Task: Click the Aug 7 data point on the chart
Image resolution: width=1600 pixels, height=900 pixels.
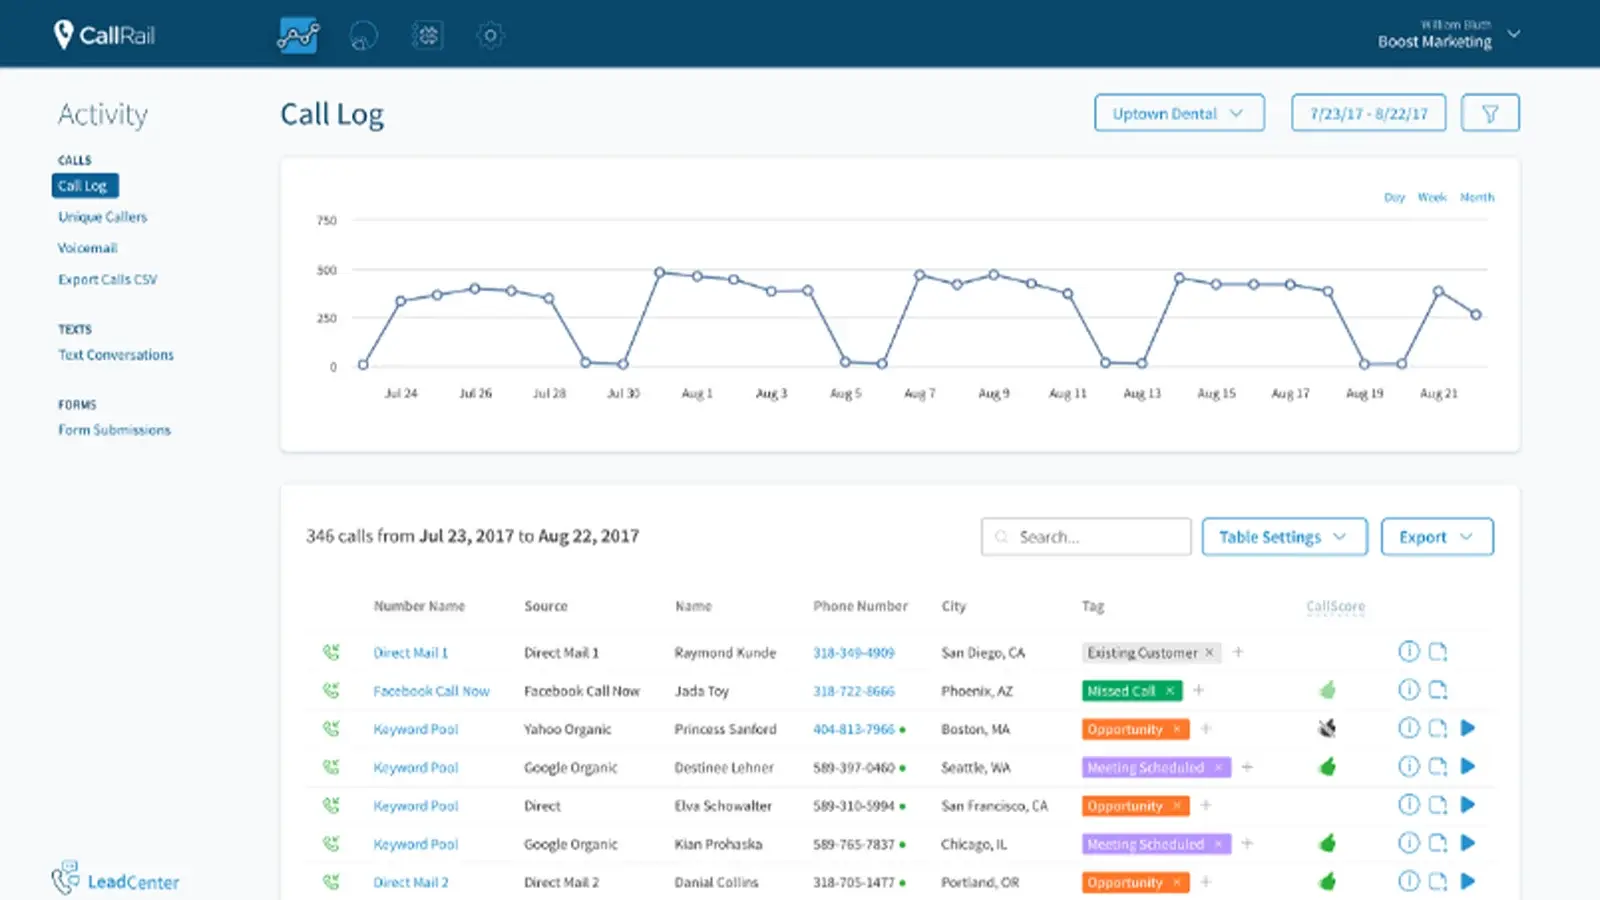Action: point(919,274)
